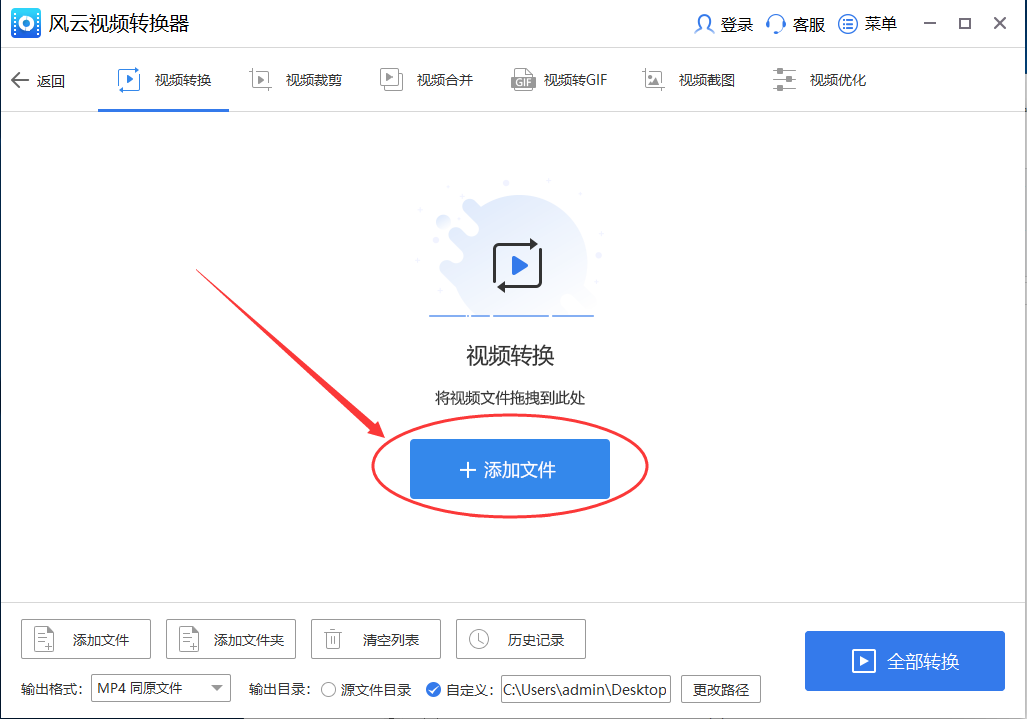Click the 视频合并 merge icon
The image size is (1027, 719).
[391, 80]
